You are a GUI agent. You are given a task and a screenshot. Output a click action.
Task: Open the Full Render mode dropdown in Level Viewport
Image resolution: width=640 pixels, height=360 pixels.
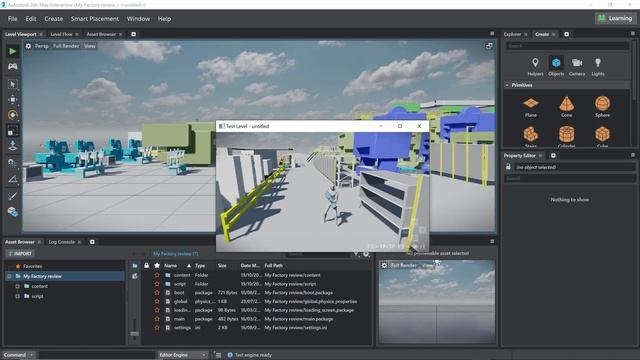coord(66,46)
